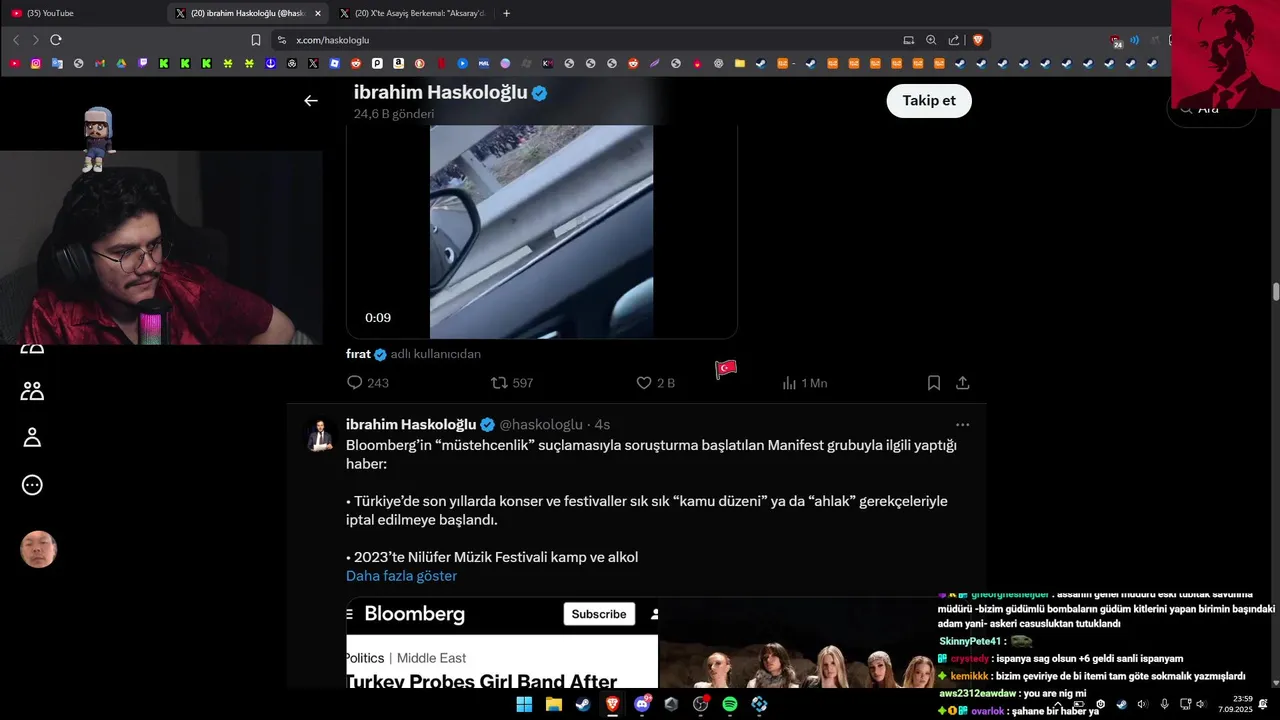This screenshot has height=720, width=1280.
Task: Click @haskologlu handle on the post
Action: tap(541, 425)
